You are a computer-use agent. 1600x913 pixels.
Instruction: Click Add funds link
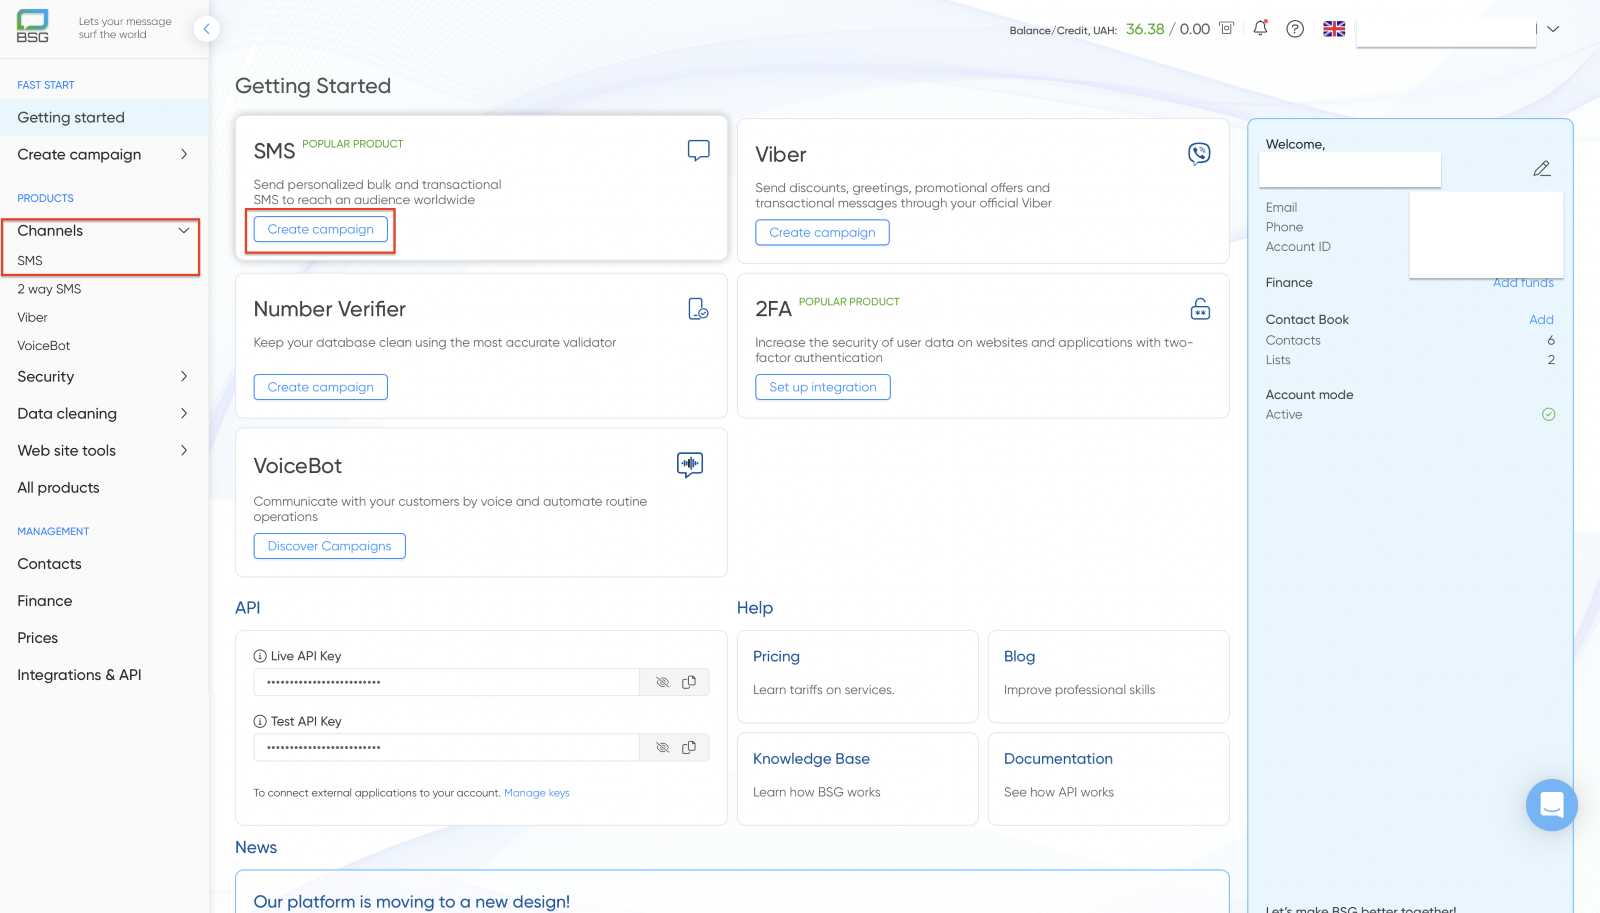[x=1523, y=283]
